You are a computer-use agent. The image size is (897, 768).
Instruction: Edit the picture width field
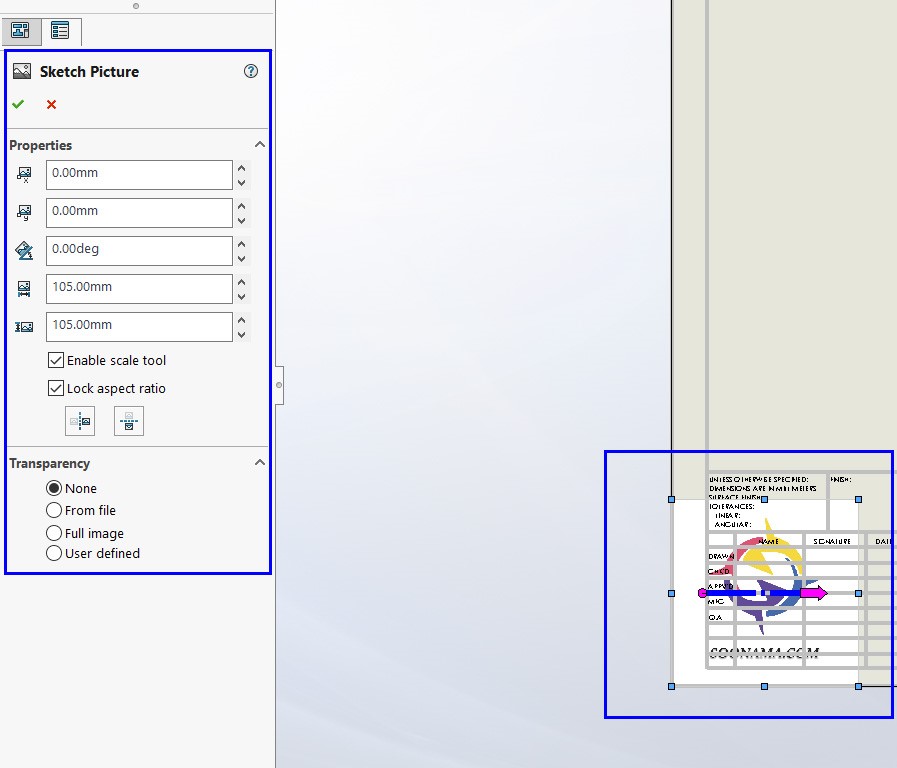click(x=139, y=289)
